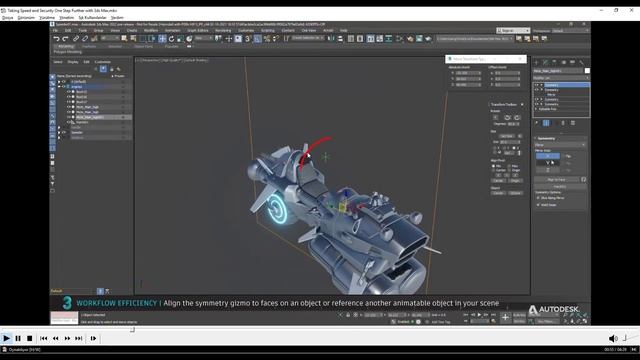The height and width of the screenshot is (360, 640).
Task: Toggle visibility eye of 0 (default) layer
Action: click(64, 82)
